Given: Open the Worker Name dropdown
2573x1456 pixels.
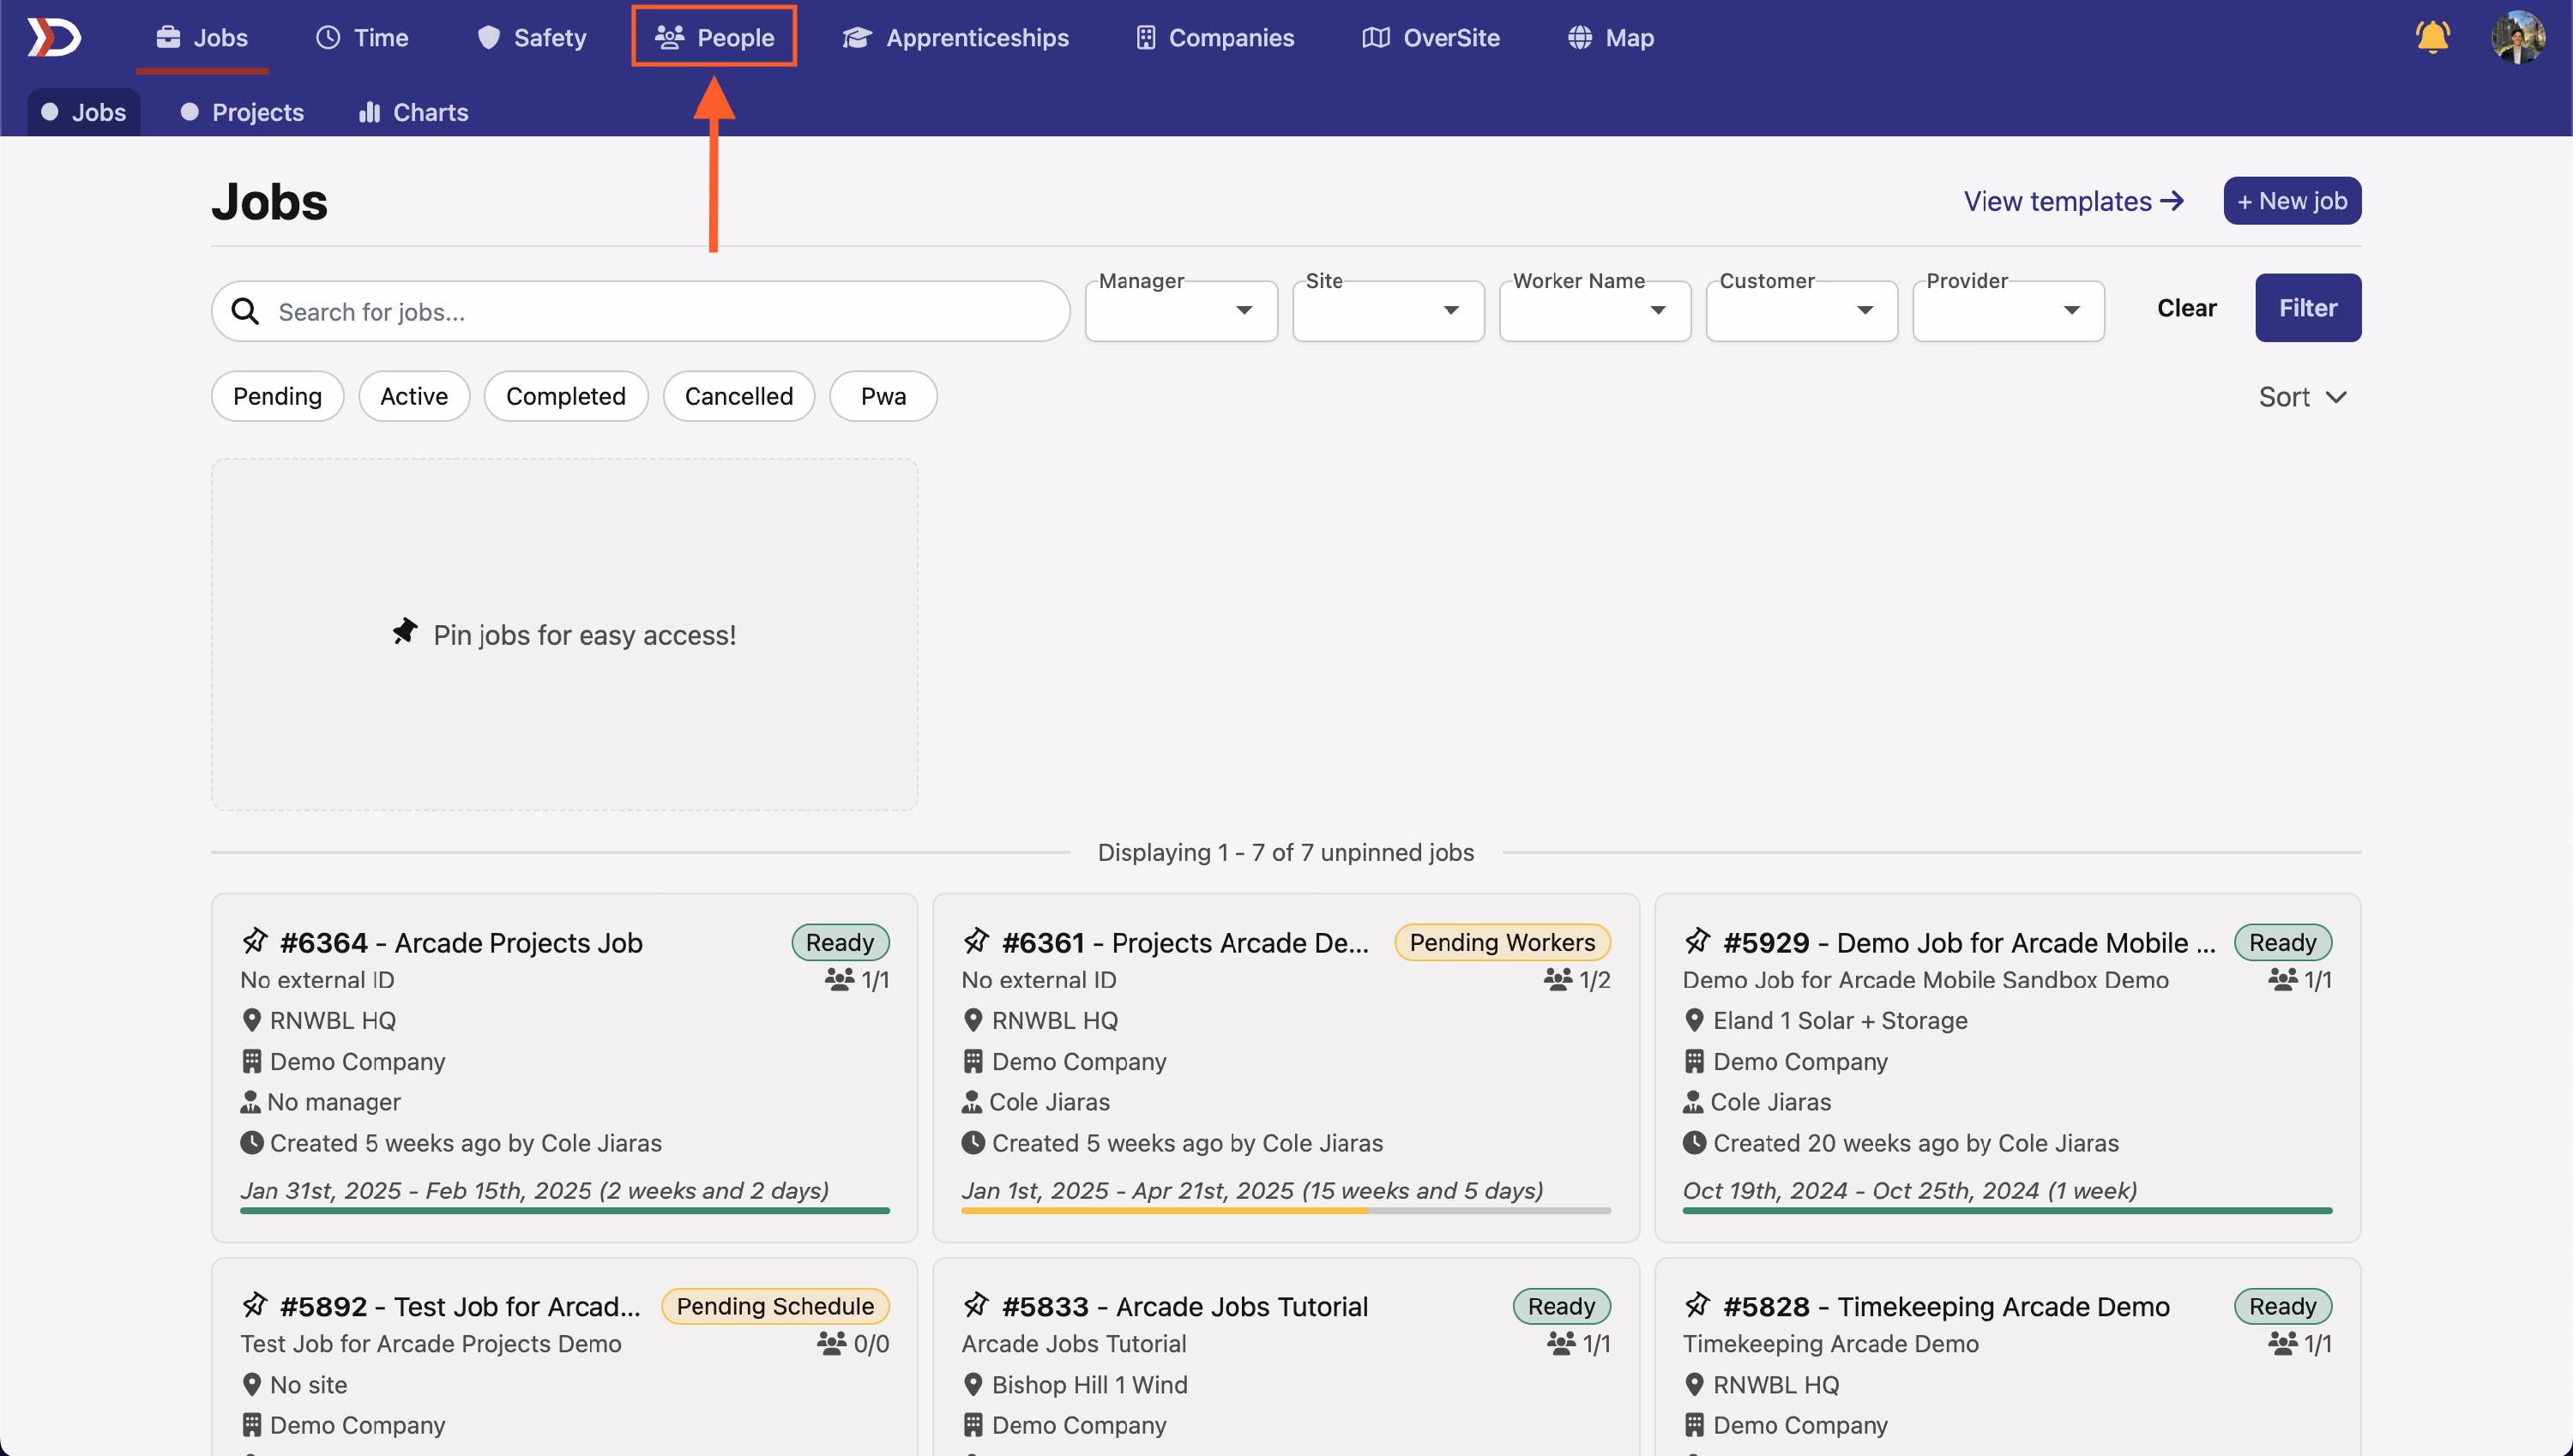Looking at the screenshot, I should pyautogui.click(x=1595, y=310).
